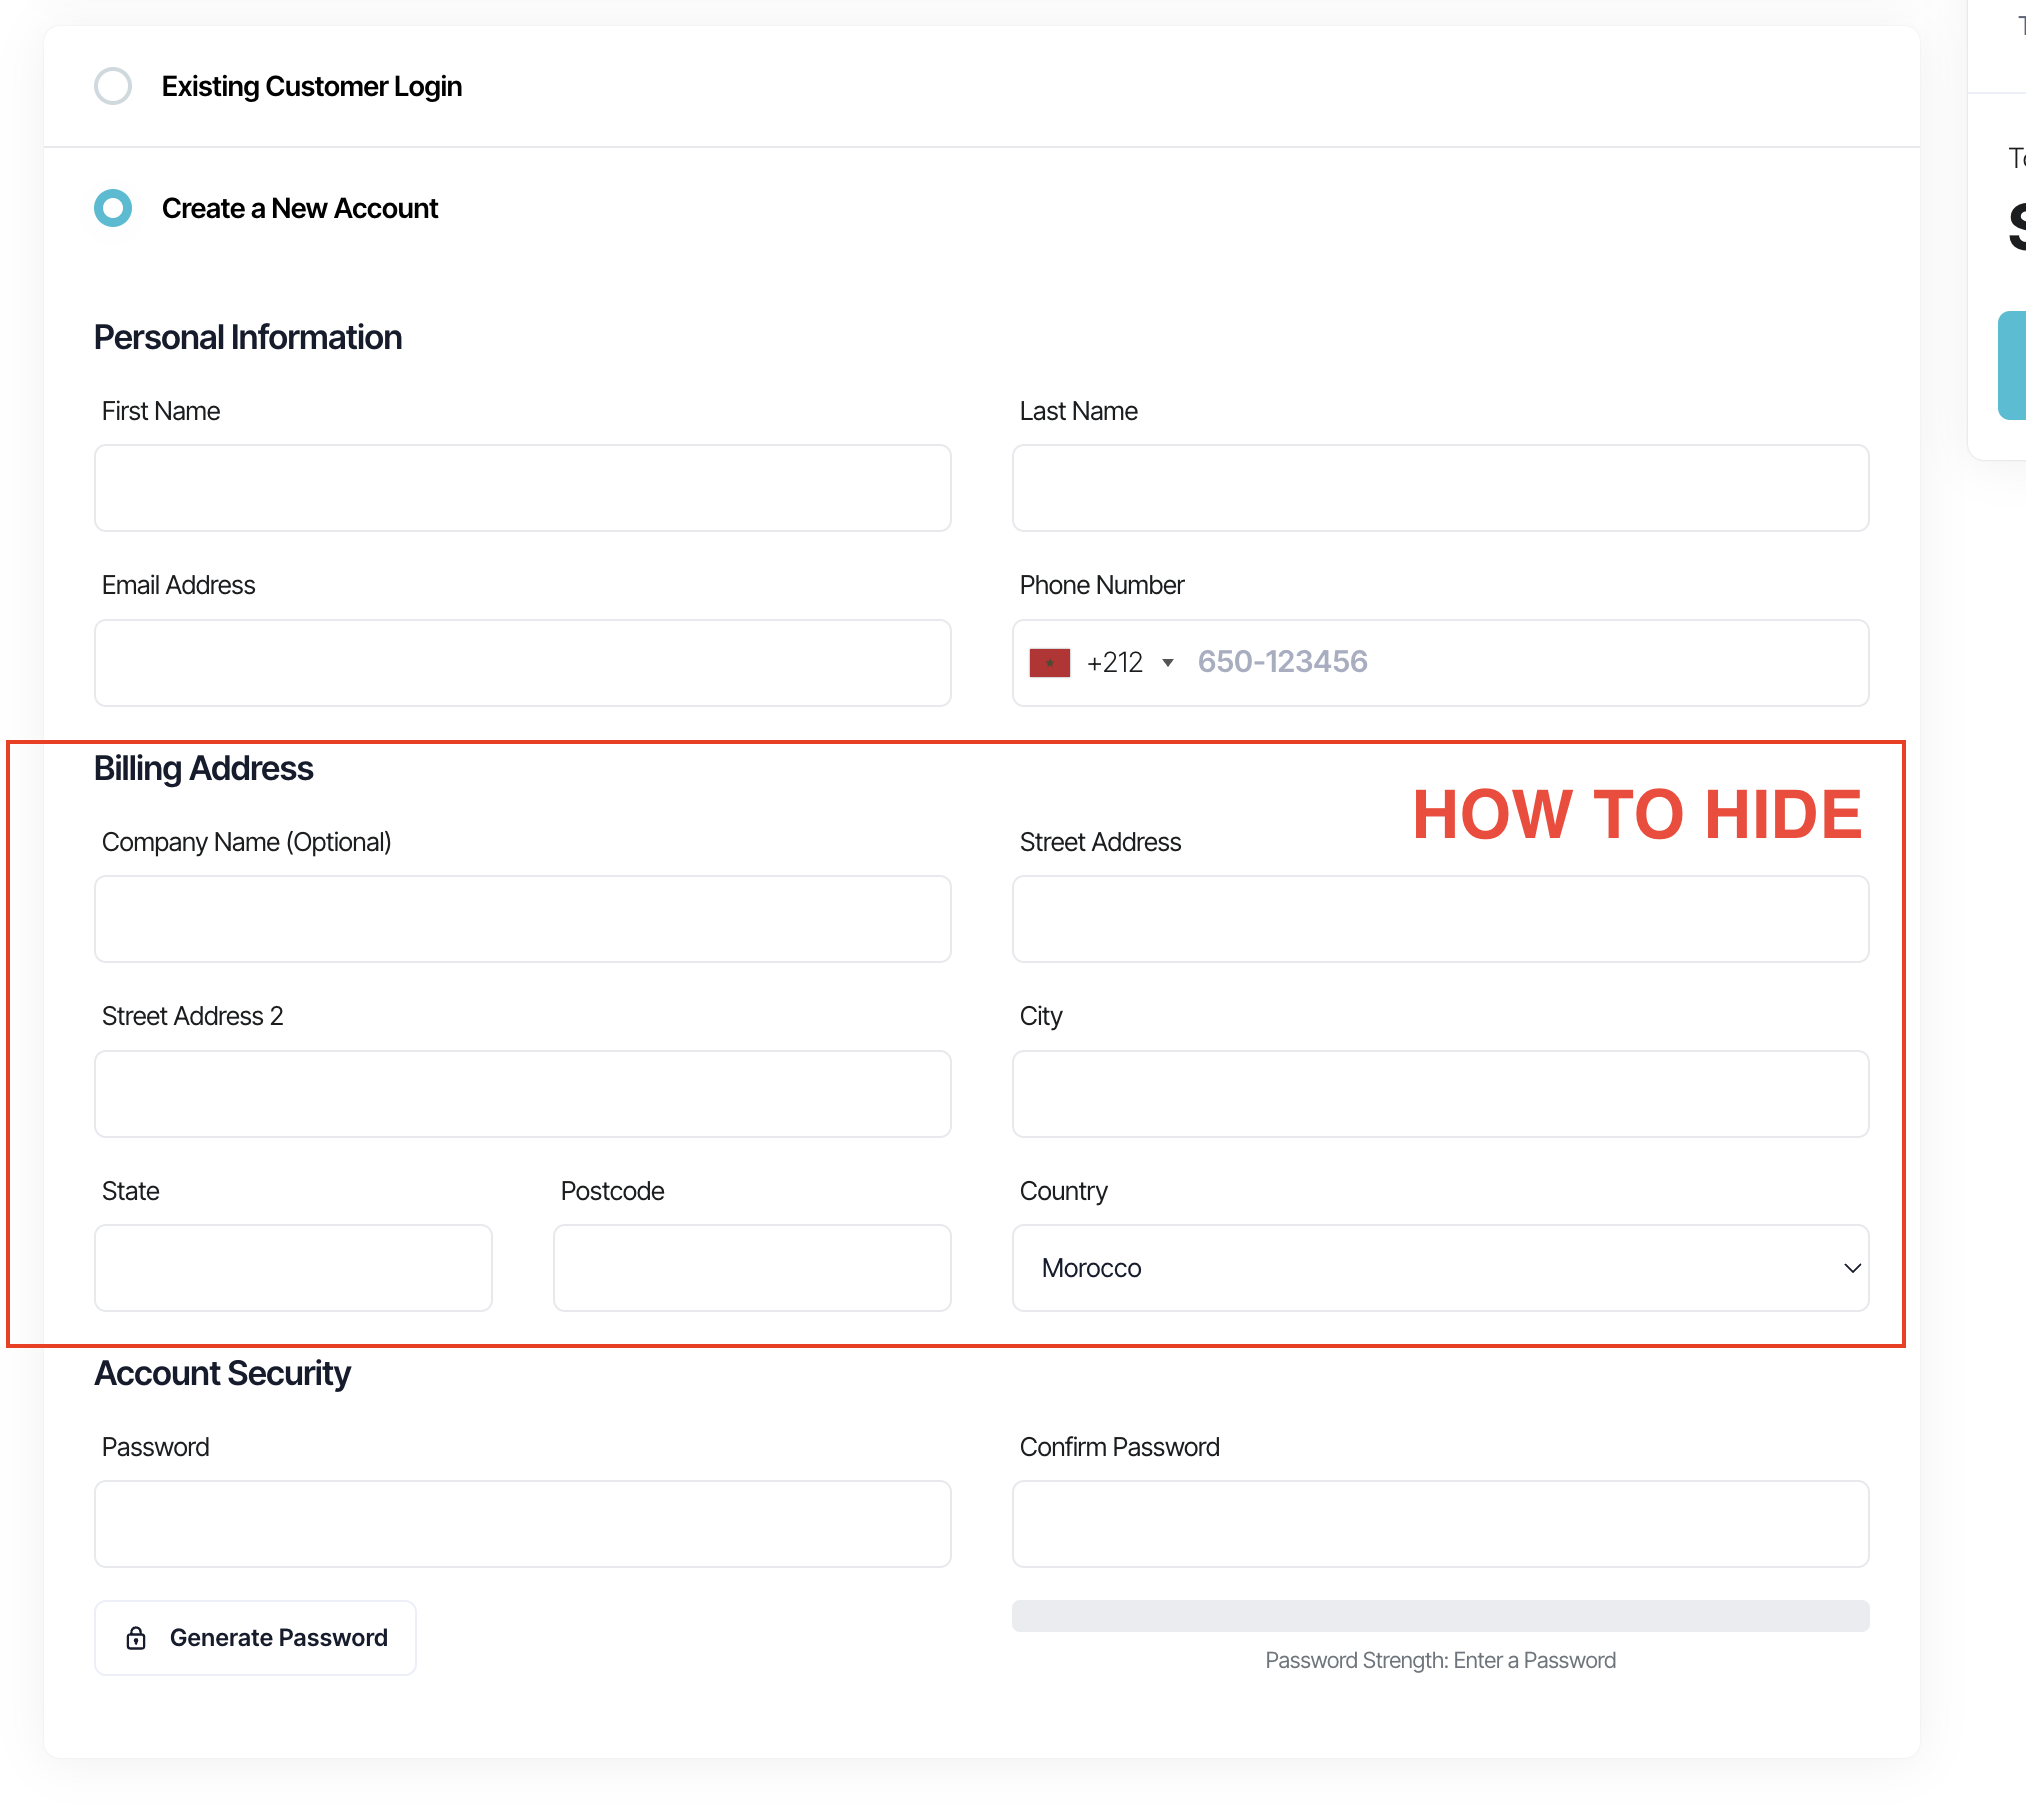Click the First Name input field
The width and height of the screenshot is (2026, 1812).
[x=522, y=488]
